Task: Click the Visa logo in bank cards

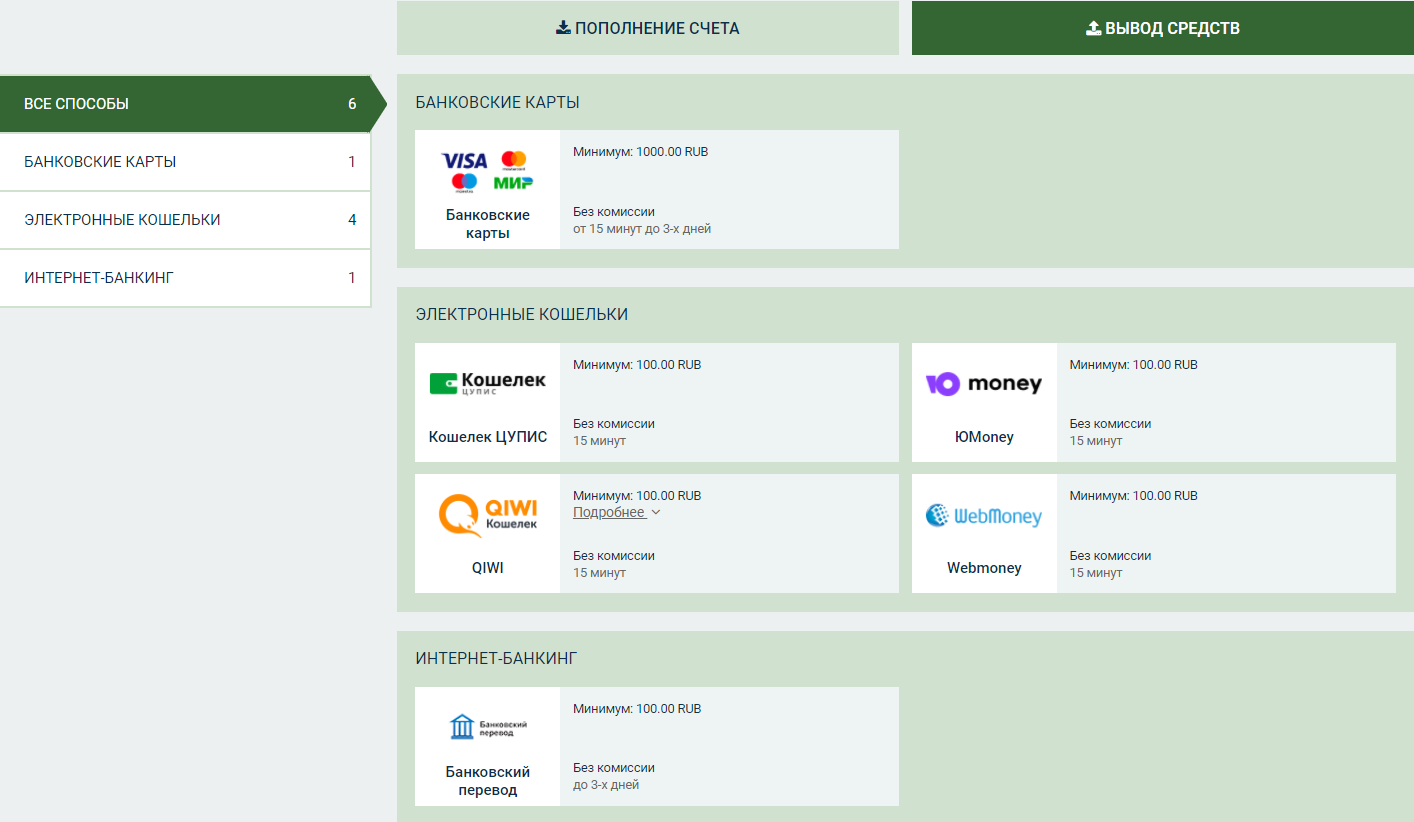Action: coord(464,161)
